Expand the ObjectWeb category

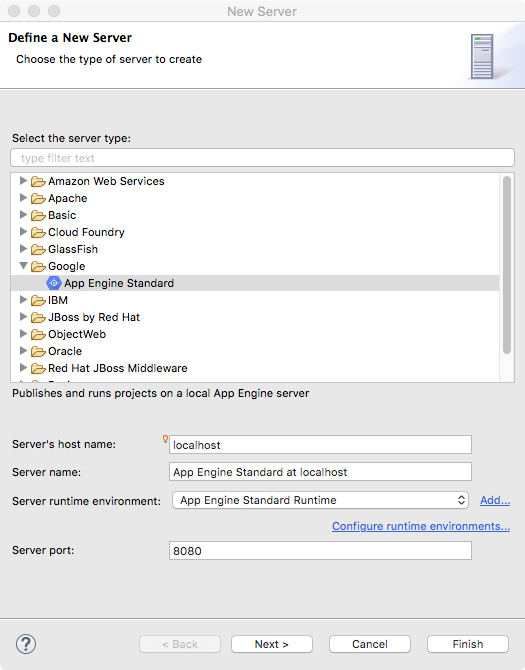(x=23, y=334)
